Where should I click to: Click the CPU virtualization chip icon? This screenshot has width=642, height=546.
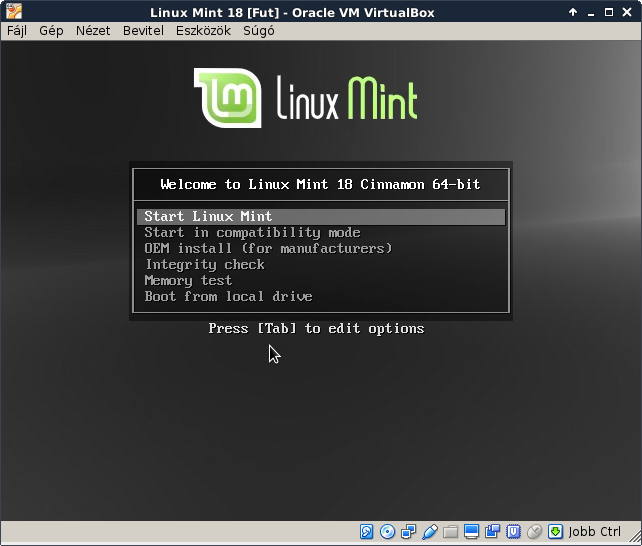point(513,532)
